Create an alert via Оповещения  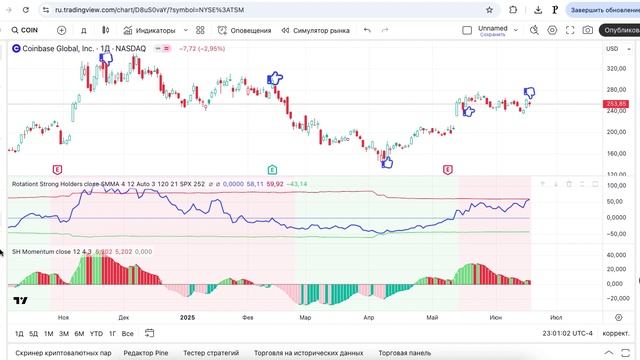tap(244, 30)
